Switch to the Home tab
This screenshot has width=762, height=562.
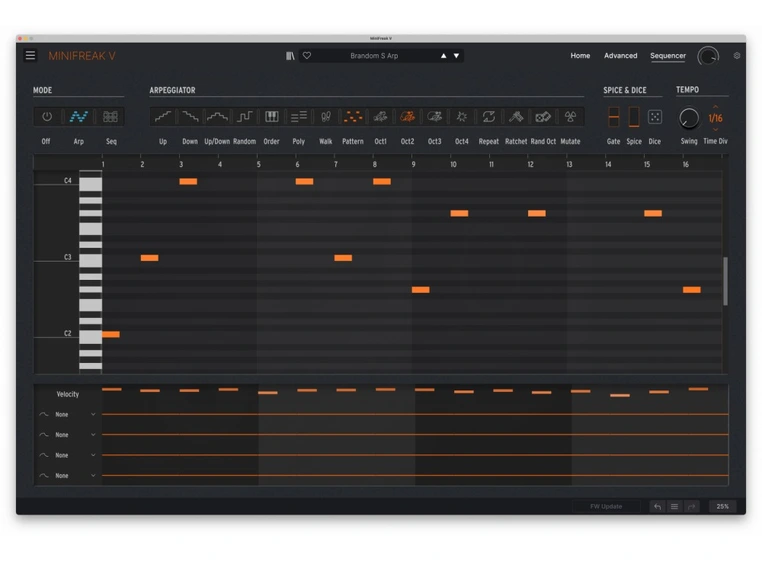coord(580,56)
